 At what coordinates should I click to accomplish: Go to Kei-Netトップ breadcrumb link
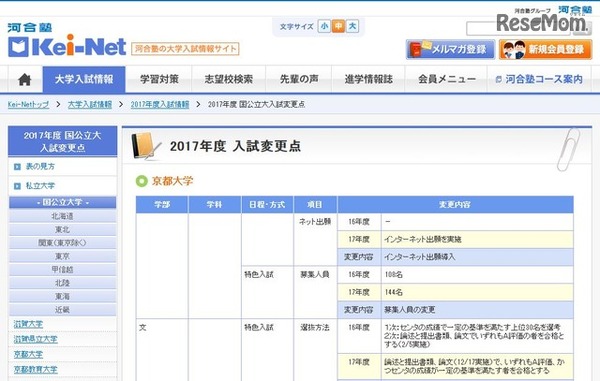tap(28, 104)
